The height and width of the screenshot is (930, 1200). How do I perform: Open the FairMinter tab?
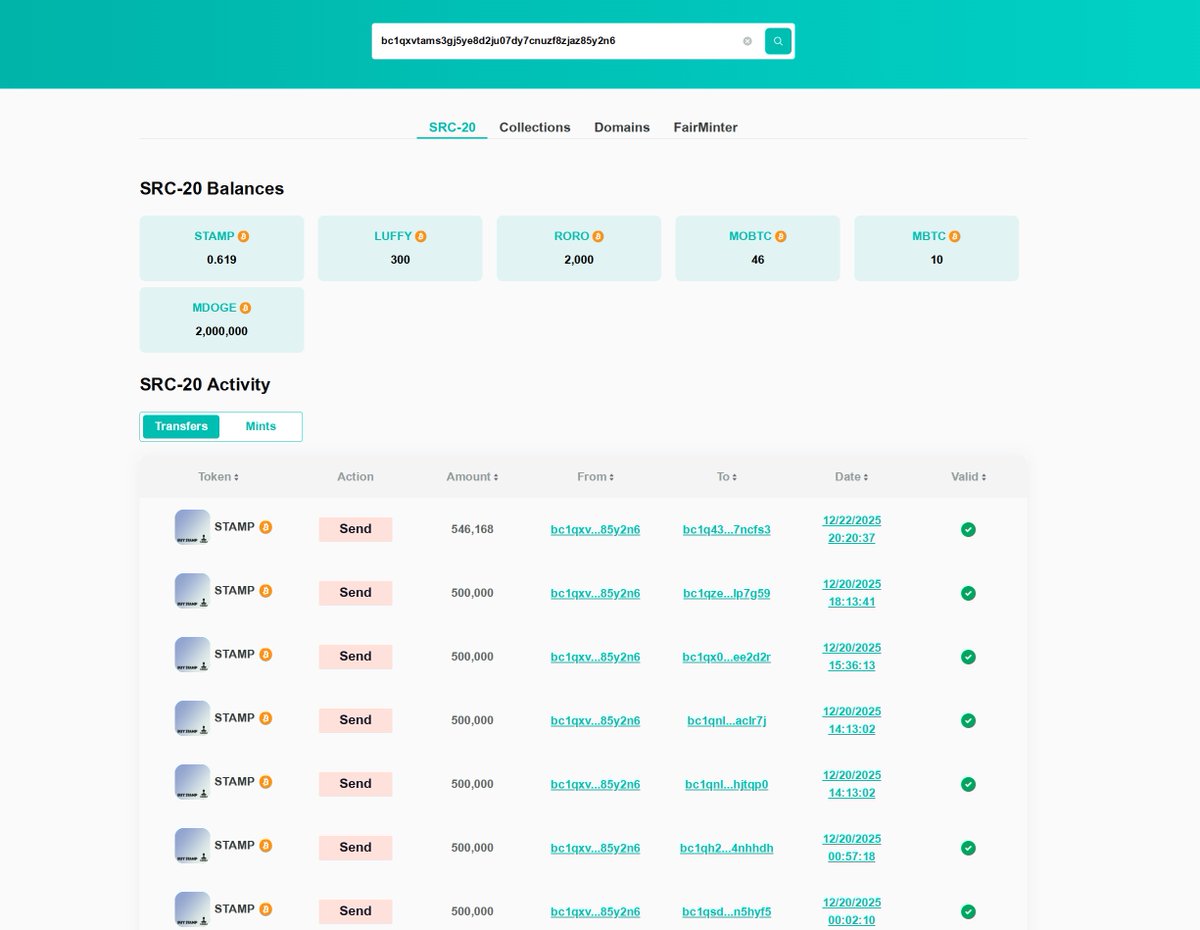coord(706,127)
